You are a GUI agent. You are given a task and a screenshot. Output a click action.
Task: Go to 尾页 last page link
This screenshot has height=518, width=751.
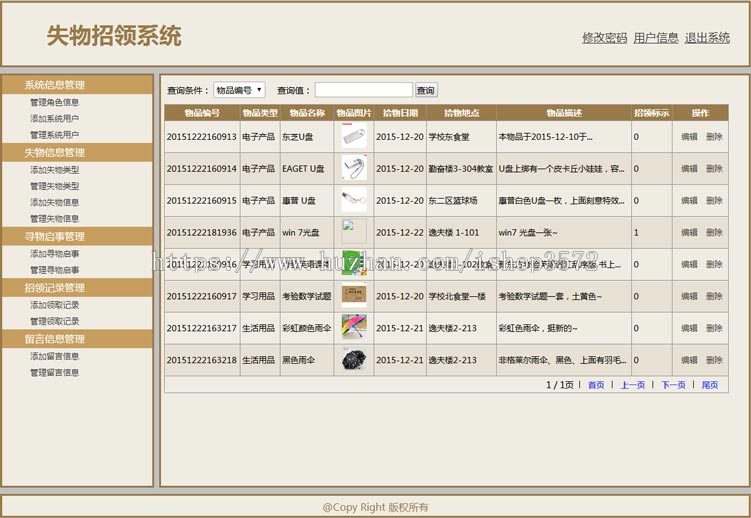click(710, 385)
